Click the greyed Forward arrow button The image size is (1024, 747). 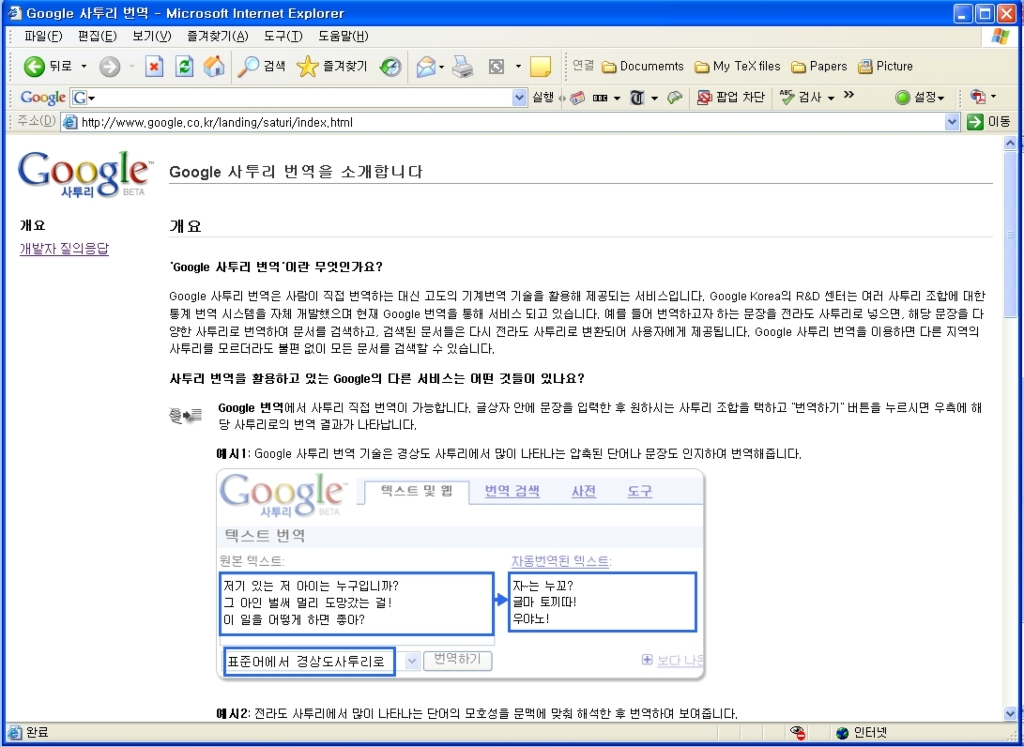point(110,66)
